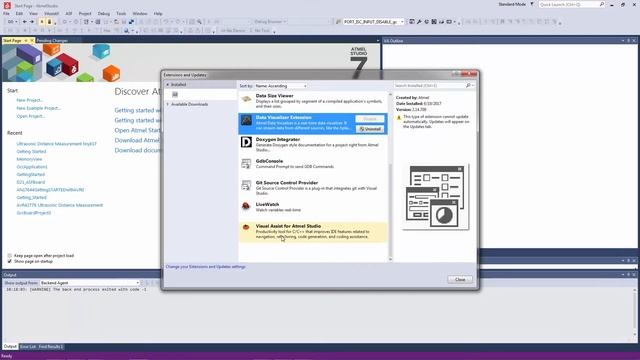Open the Debug Browser dropdown in toolbar
This screenshot has height=360, width=640.
(270, 22)
